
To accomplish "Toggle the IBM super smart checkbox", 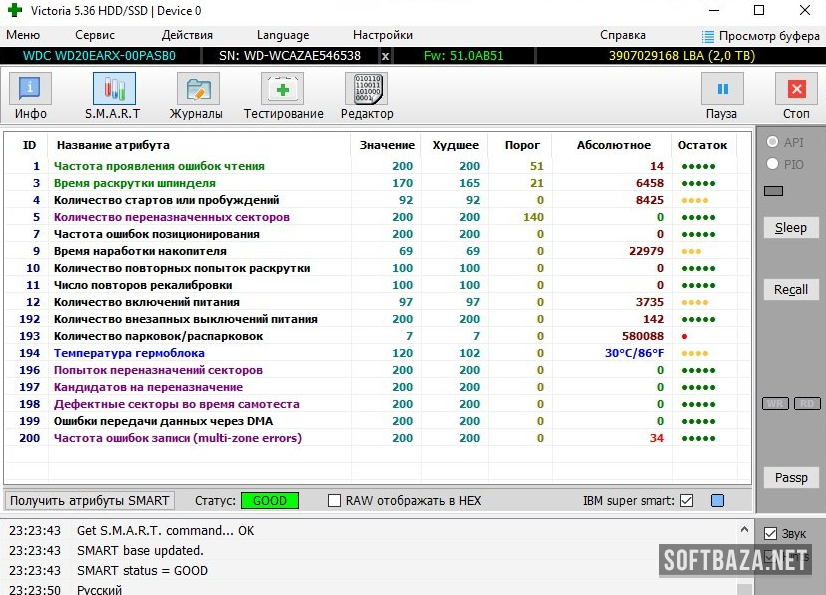I will tap(686, 501).
